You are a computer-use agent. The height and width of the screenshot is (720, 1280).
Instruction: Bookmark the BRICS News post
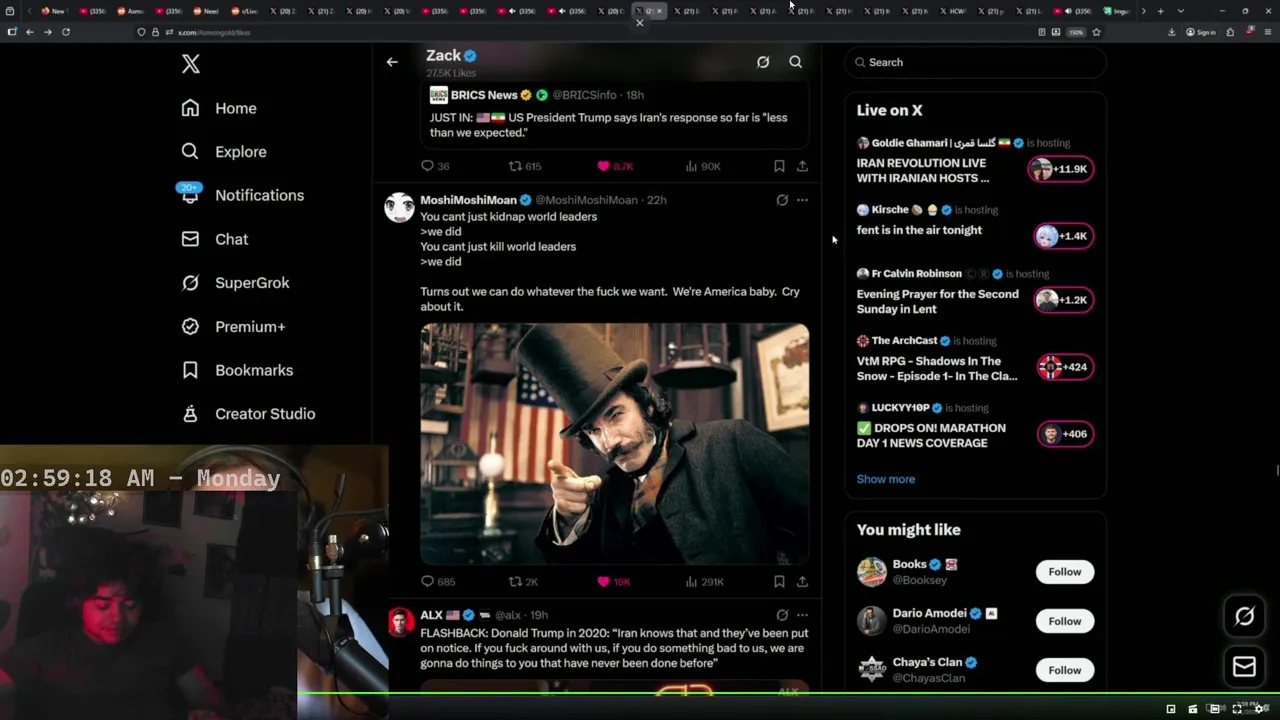(x=779, y=166)
